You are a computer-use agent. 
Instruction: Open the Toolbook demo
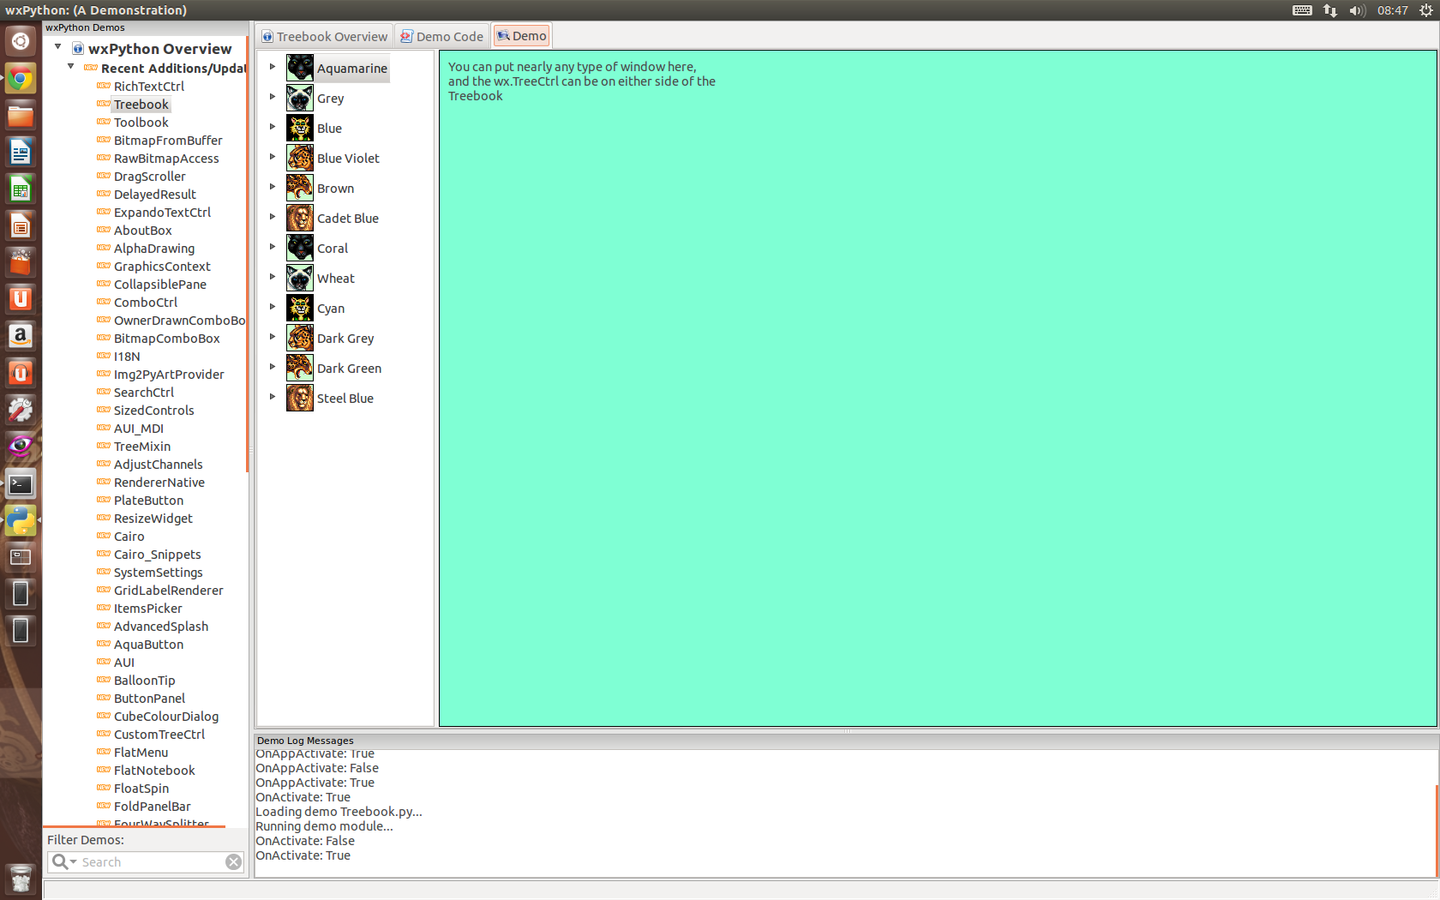coord(141,122)
